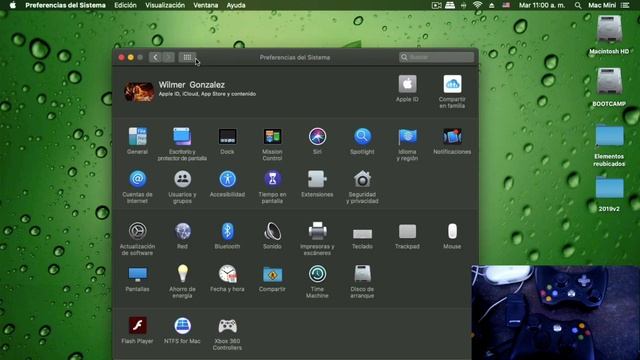Click the Mac Mini user menu
640x360 pixels.
[x=602, y=5]
